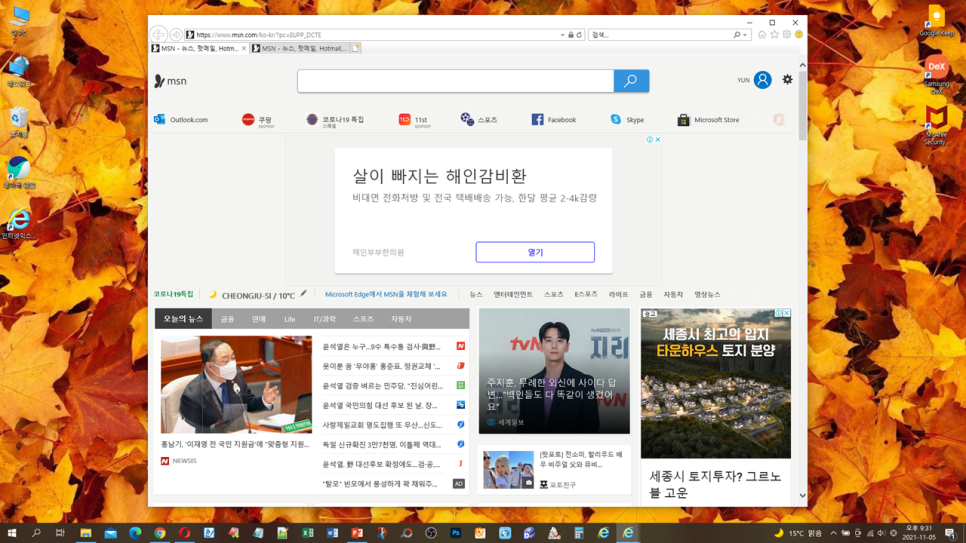Open 엔터테인먼트 in top navigation row

tap(513, 295)
